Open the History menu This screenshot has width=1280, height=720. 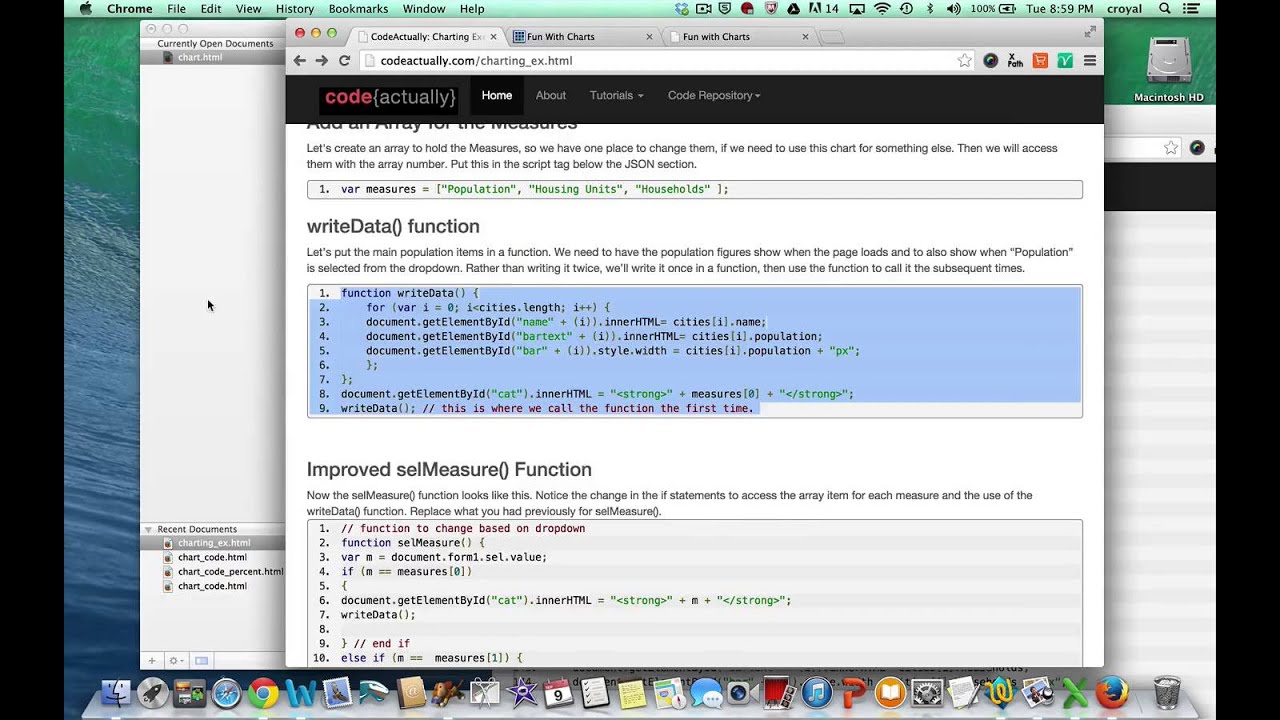pyautogui.click(x=295, y=9)
